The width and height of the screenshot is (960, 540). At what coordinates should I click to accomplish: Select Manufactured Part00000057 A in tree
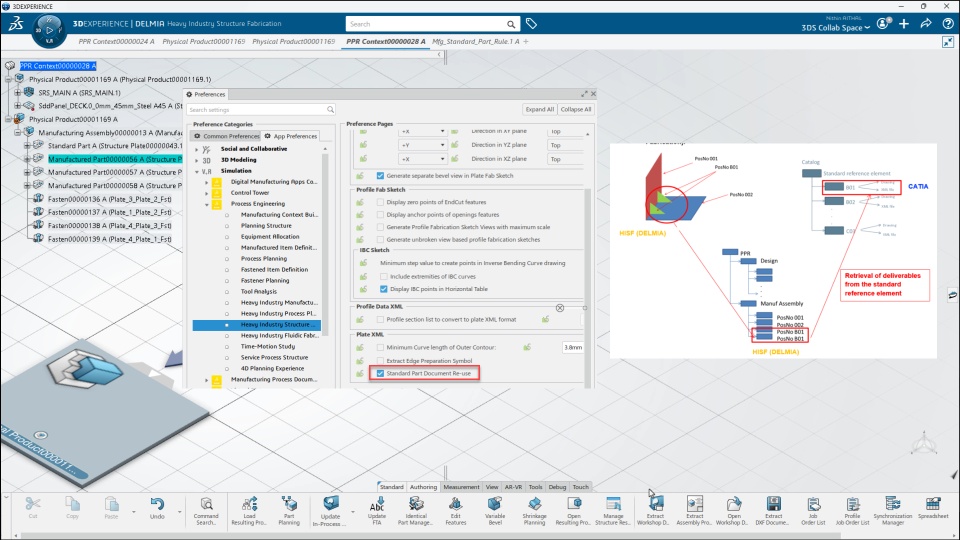[114, 173]
